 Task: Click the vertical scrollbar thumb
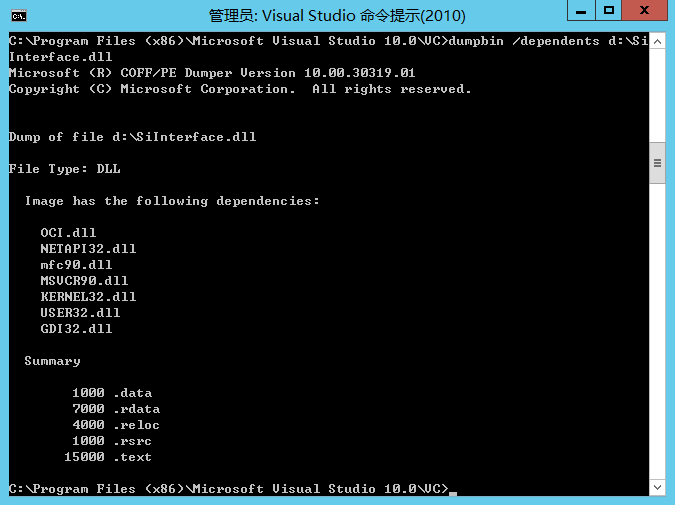pos(657,163)
